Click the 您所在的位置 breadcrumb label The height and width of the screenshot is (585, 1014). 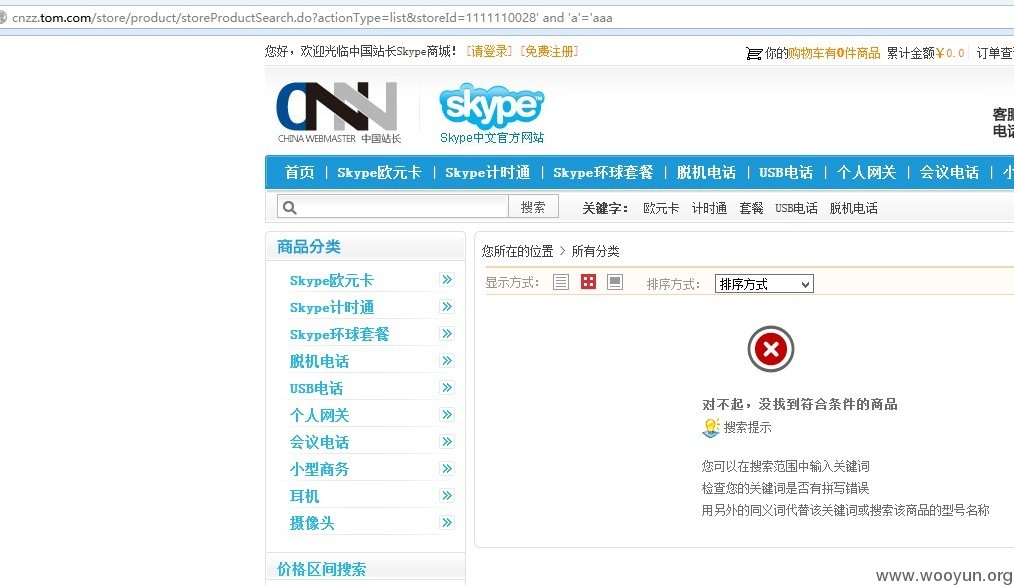[517, 251]
